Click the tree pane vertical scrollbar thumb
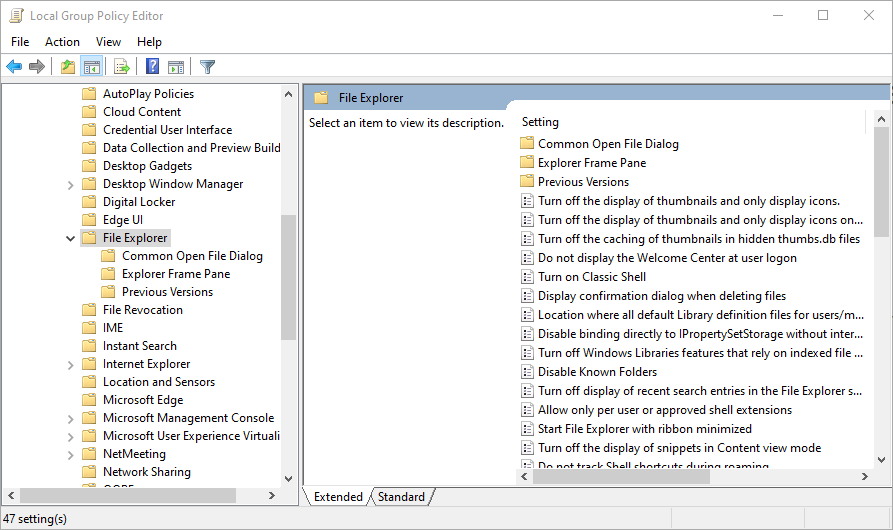 coord(288,277)
